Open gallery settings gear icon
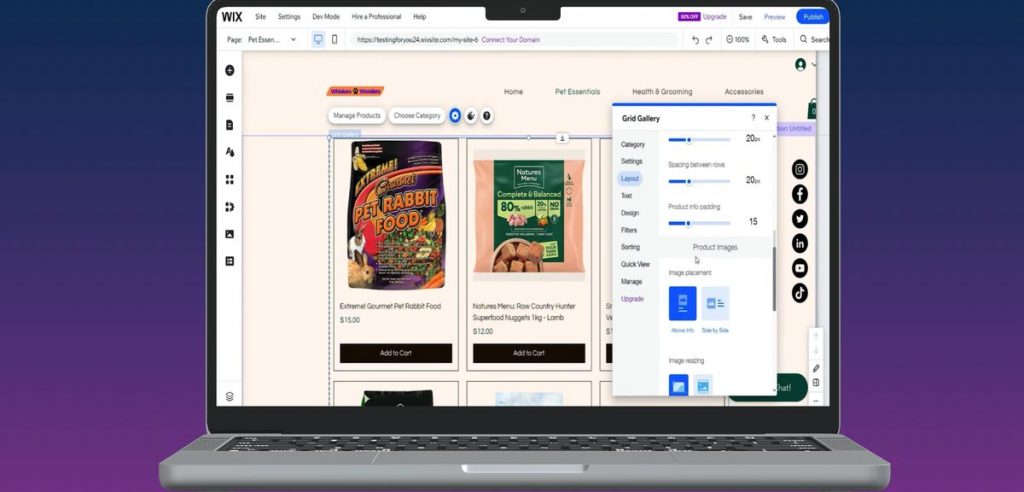The width and height of the screenshot is (1024, 492). (x=455, y=116)
